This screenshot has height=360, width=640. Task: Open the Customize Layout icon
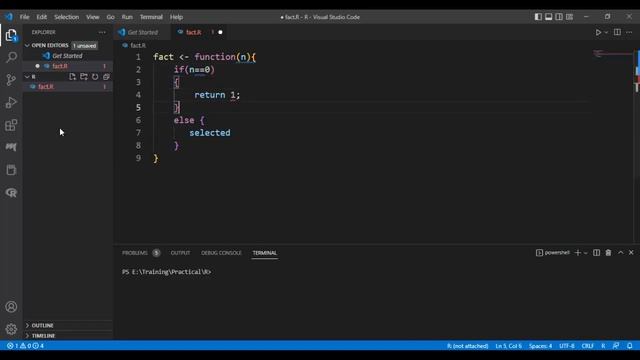coord(569,17)
